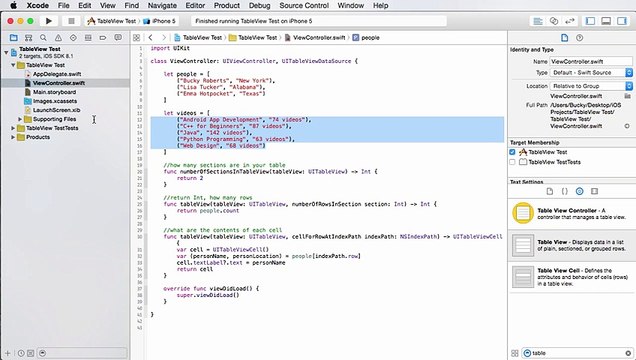636x360 pixels.
Task: Select Images.xcassets in navigator
Action: [55, 101]
